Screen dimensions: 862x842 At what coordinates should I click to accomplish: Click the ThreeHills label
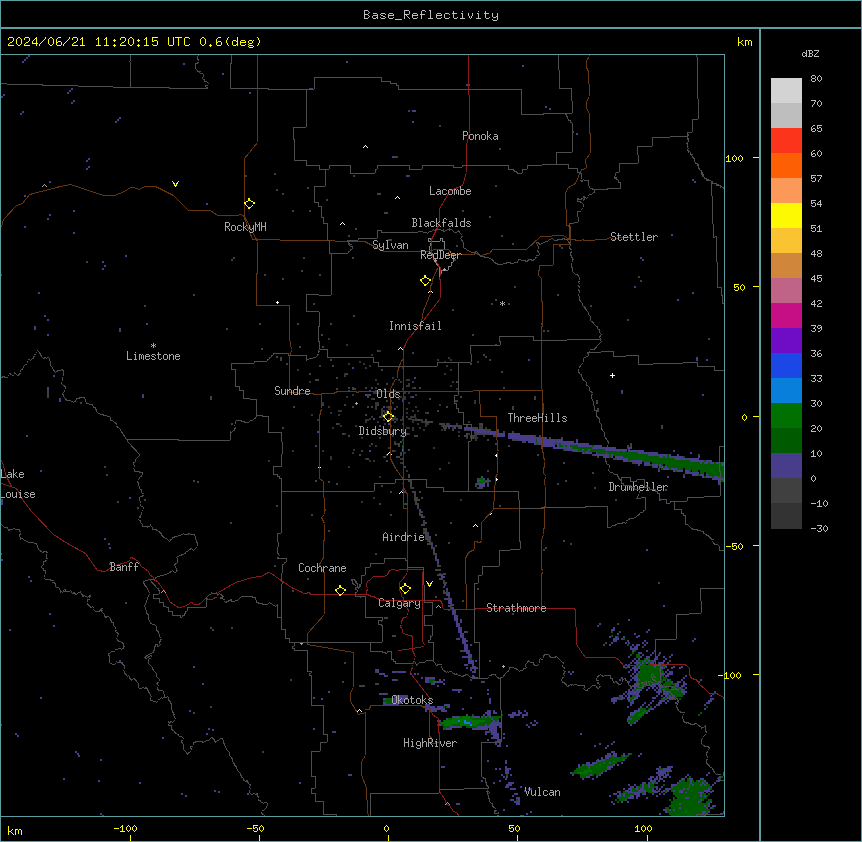click(537, 418)
